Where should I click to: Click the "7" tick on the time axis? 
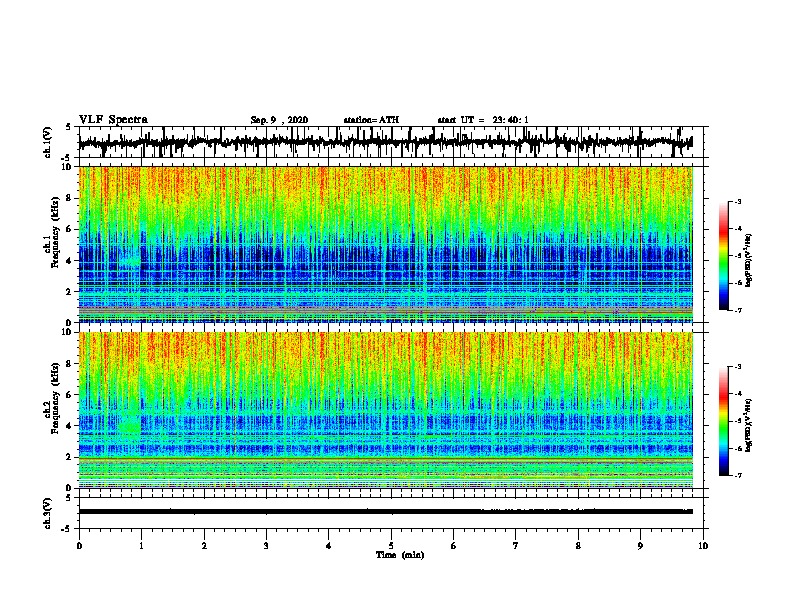[516, 546]
